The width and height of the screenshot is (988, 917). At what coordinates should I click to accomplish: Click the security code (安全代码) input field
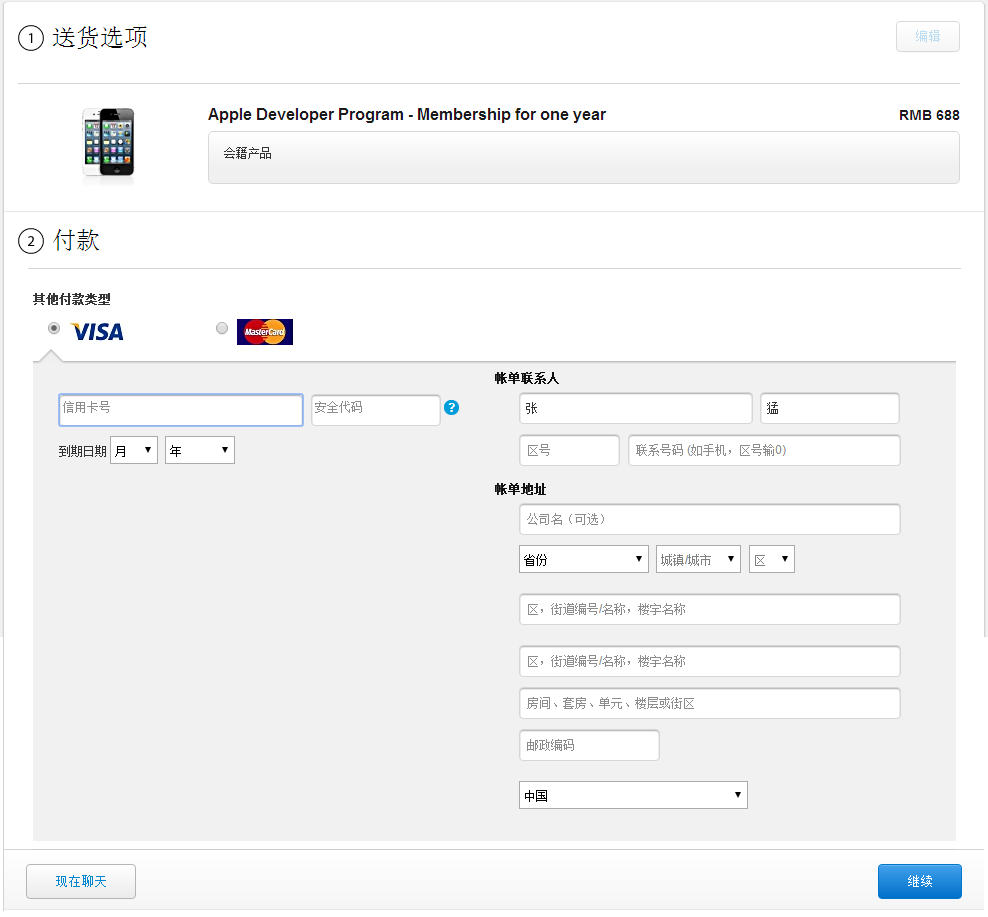point(376,410)
